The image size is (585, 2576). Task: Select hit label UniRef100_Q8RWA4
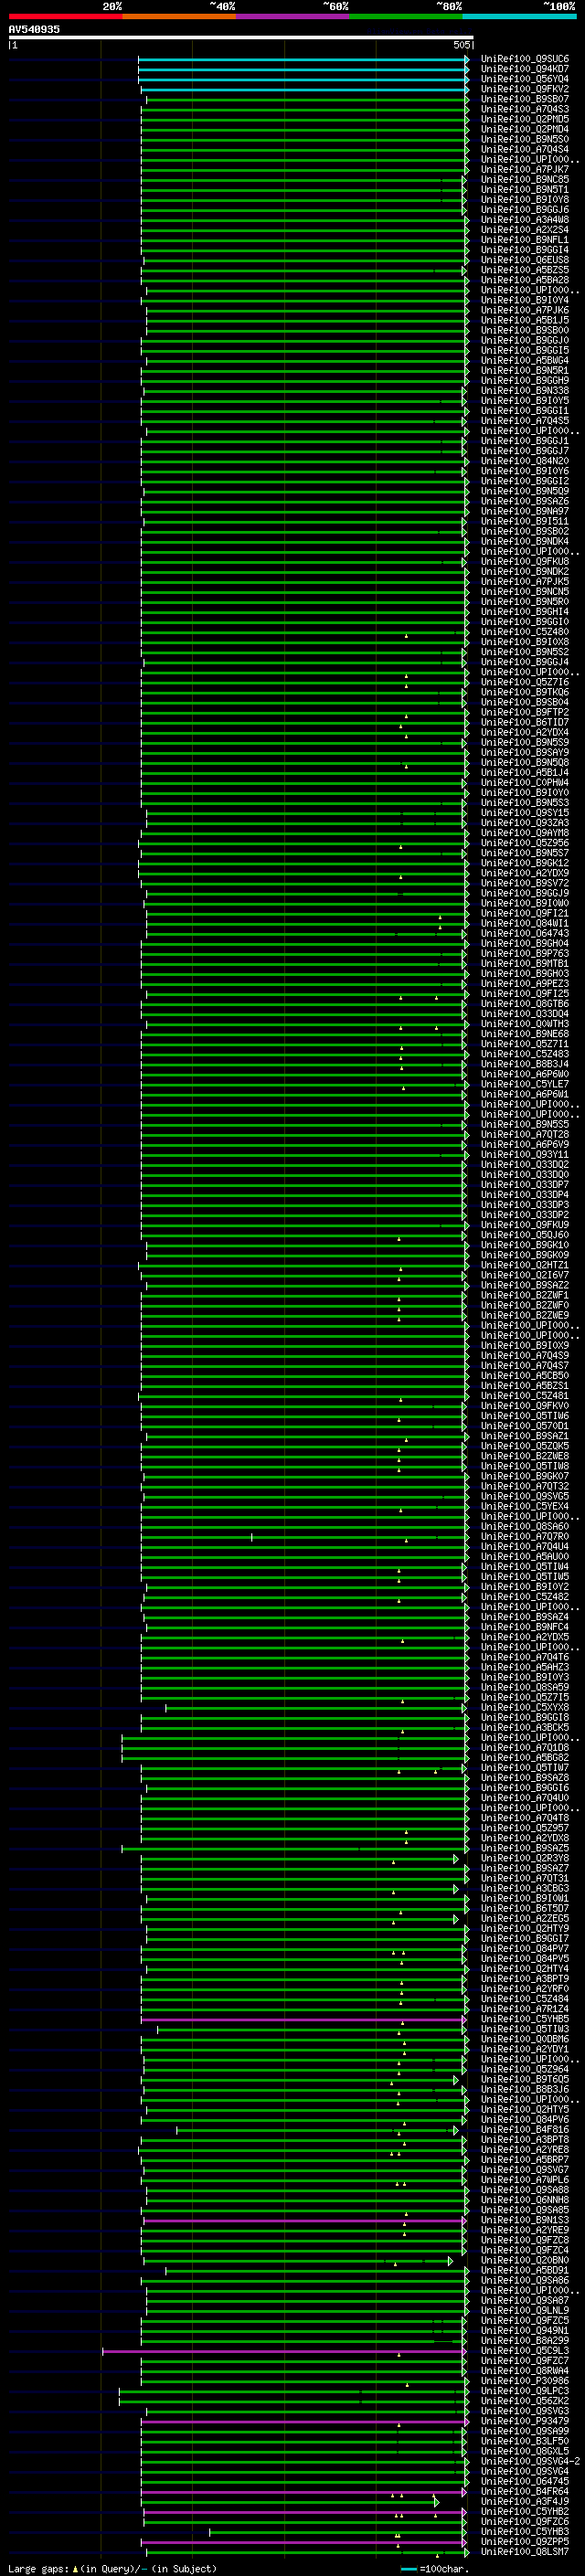pos(524,2371)
